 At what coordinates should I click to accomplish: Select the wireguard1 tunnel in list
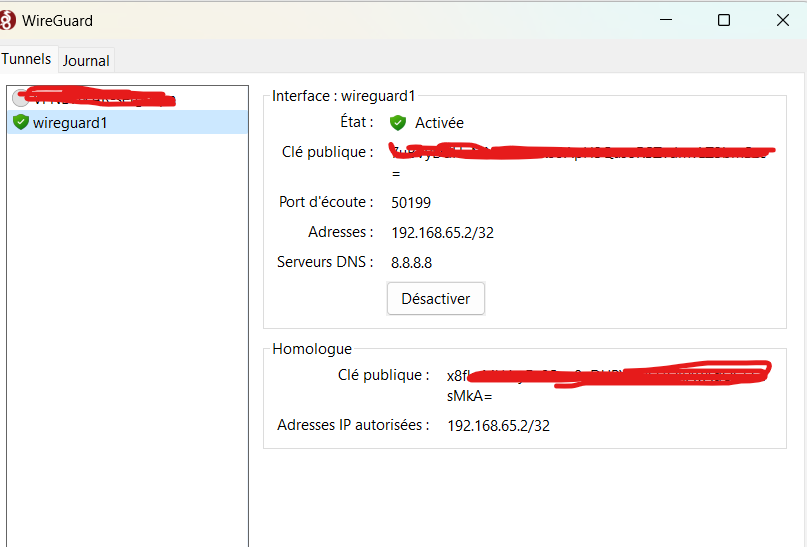(x=128, y=122)
